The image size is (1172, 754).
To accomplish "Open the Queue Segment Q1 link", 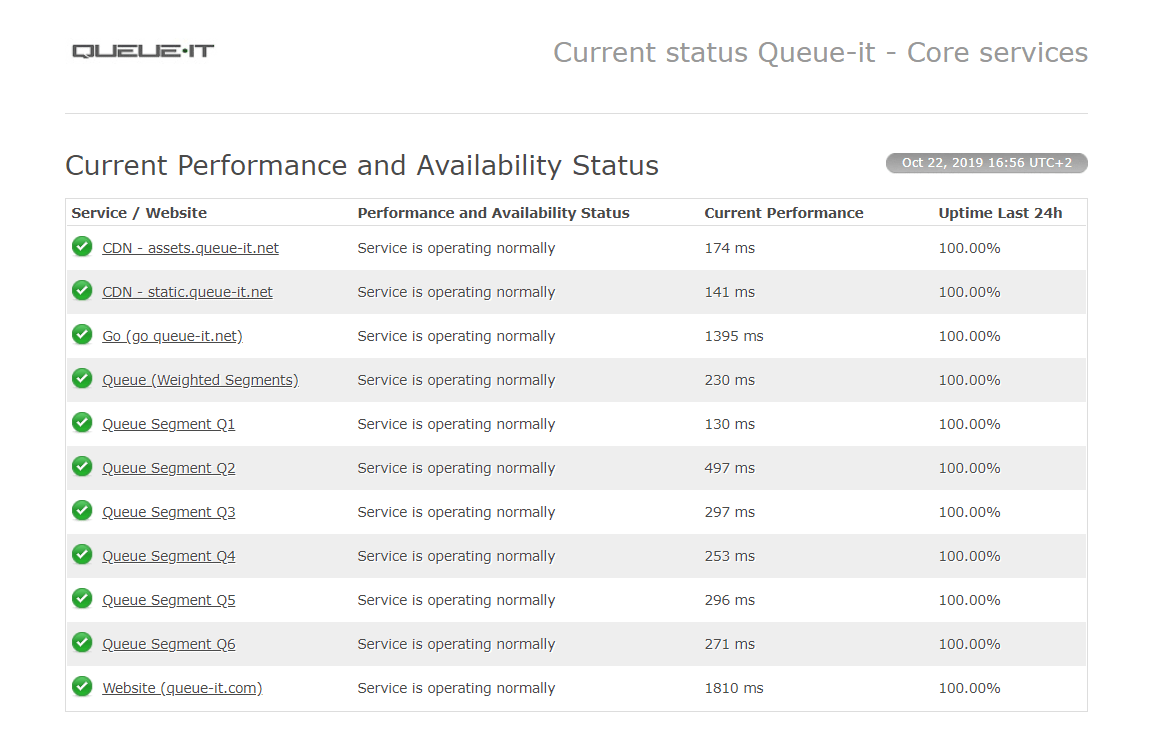I will [x=169, y=424].
